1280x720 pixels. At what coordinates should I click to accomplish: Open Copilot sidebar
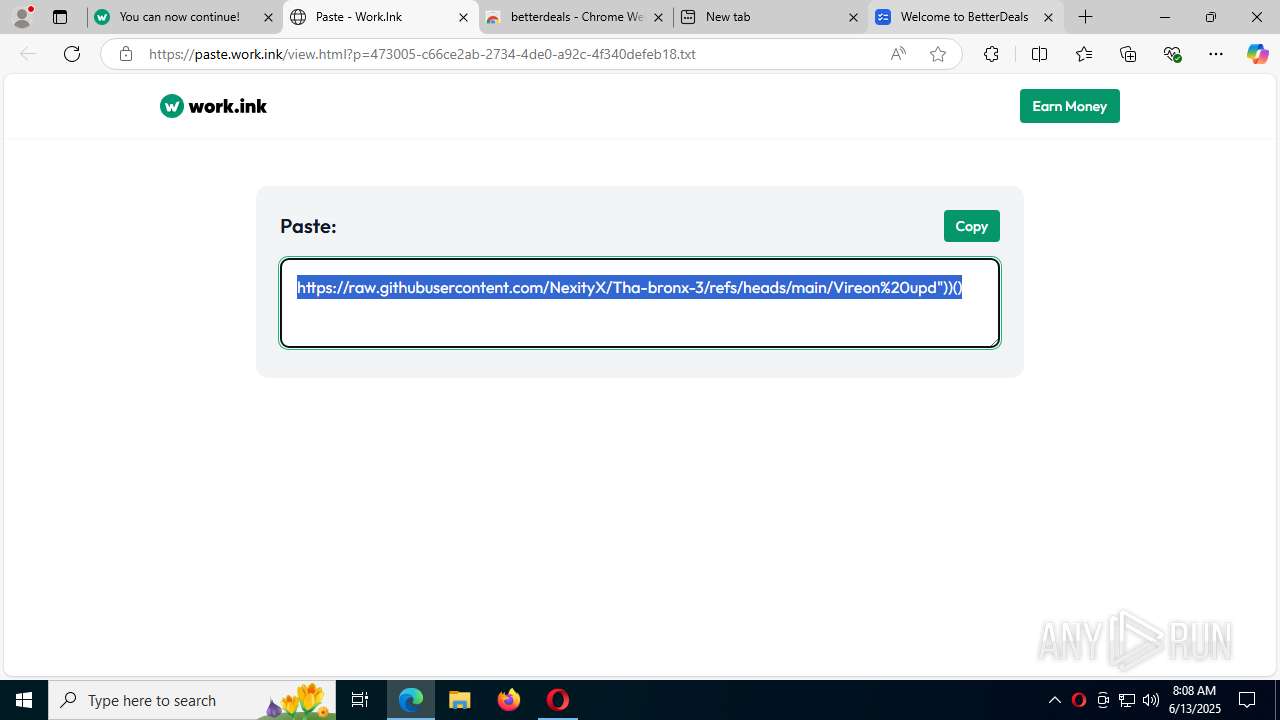[x=1257, y=54]
